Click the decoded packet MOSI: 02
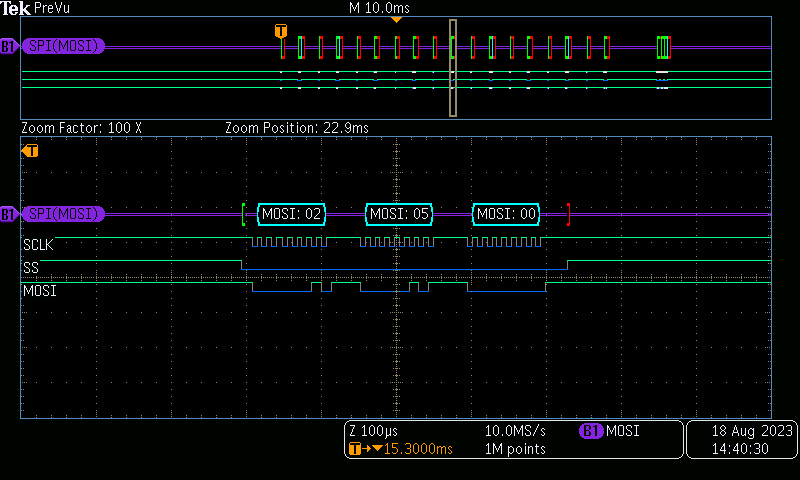The width and height of the screenshot is (800, 480). tap(291, 214)
